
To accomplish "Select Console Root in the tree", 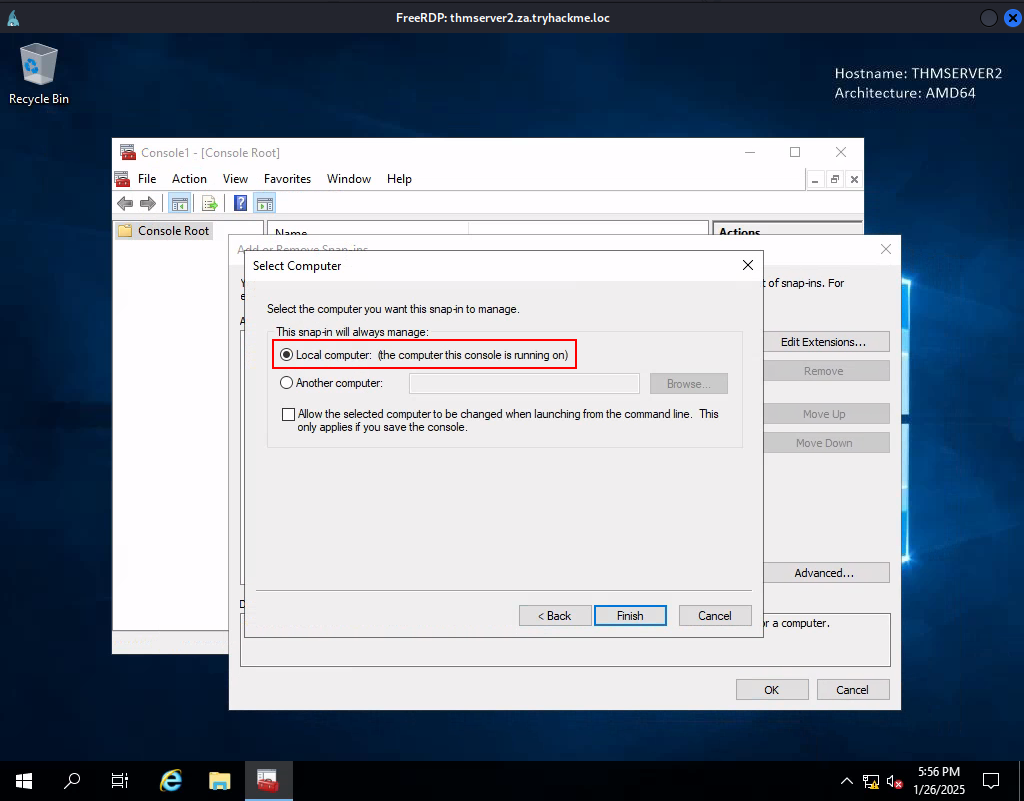I will pos(173,231).
